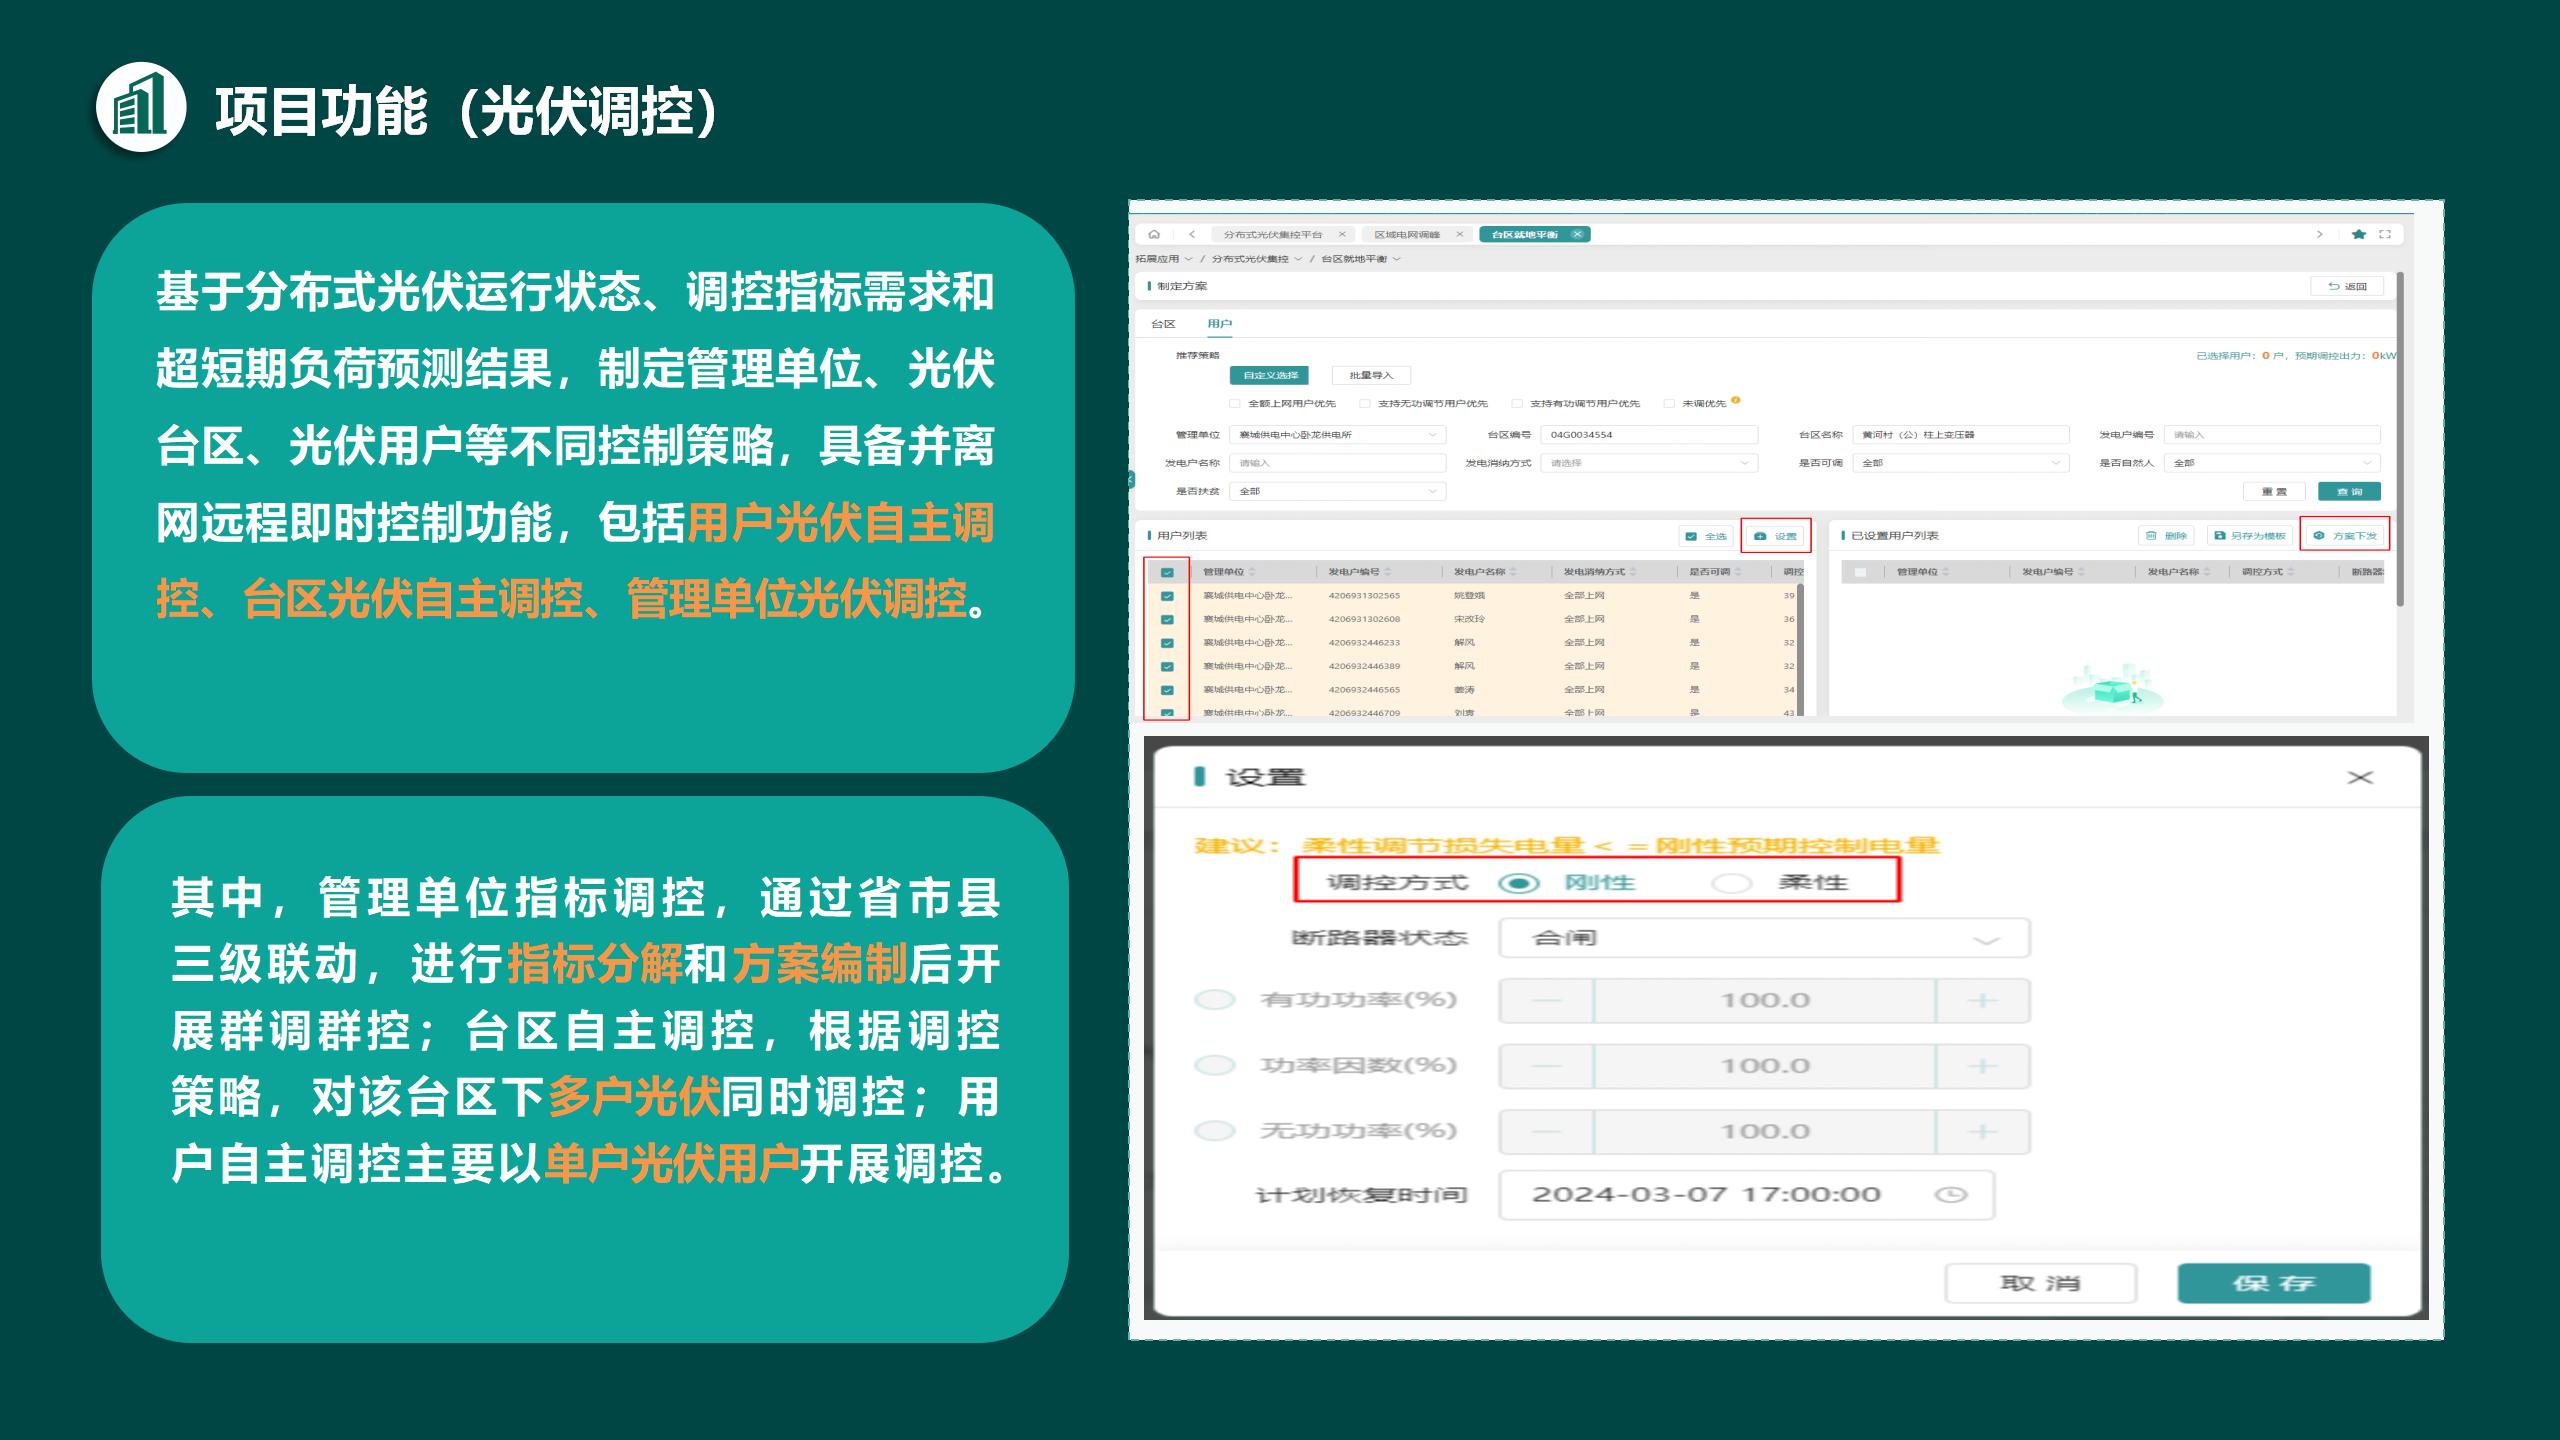Image resolution: width=2560 pixels, height=1440 pixels.
Task: Click the home icon in the tab bar
Action: (1152, 235)
